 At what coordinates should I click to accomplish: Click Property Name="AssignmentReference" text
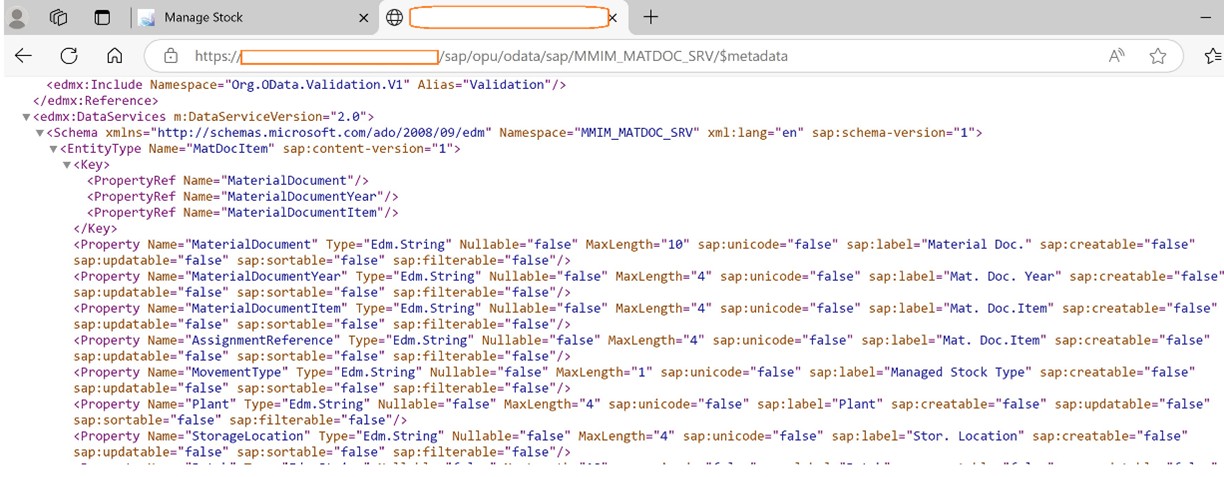[x=207, y=341]
